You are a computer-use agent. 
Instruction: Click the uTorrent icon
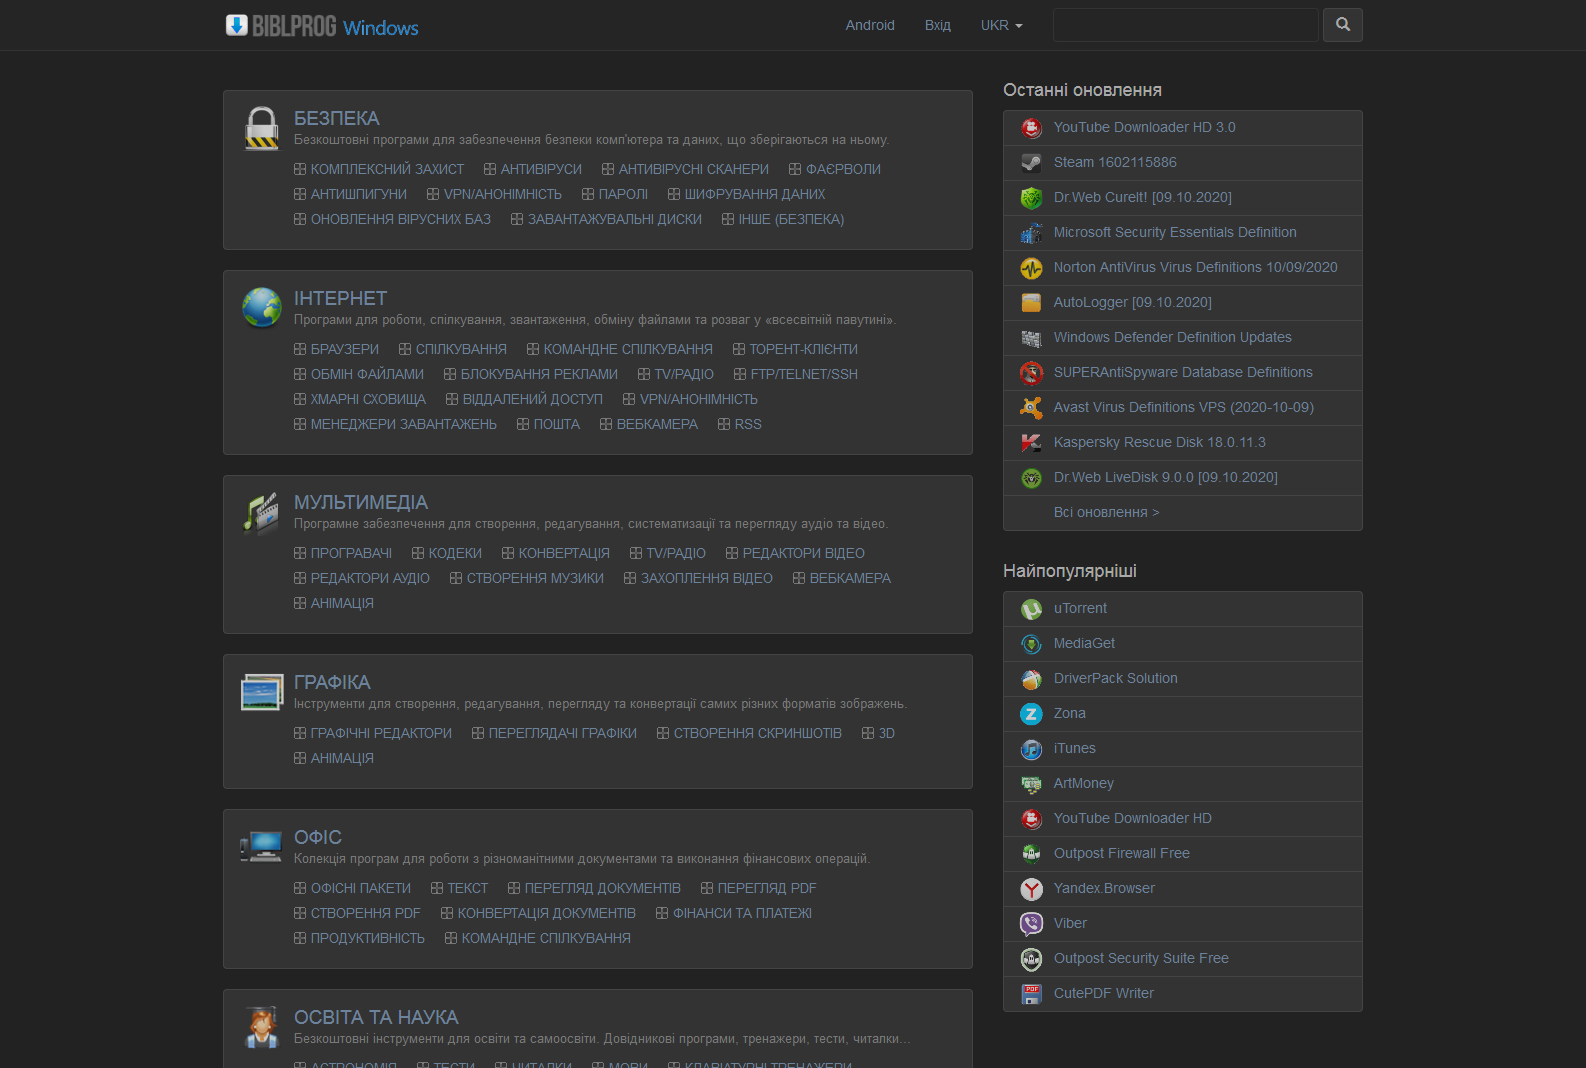point(1031,609)
